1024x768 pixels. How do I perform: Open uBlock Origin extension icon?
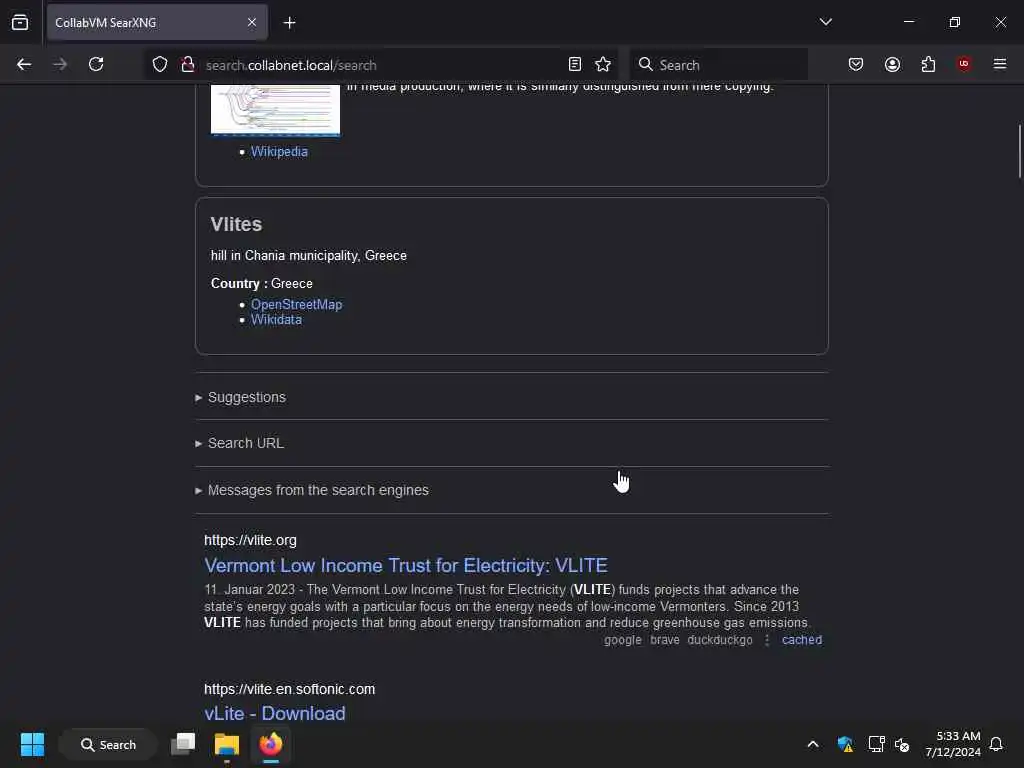coord(964,64)
